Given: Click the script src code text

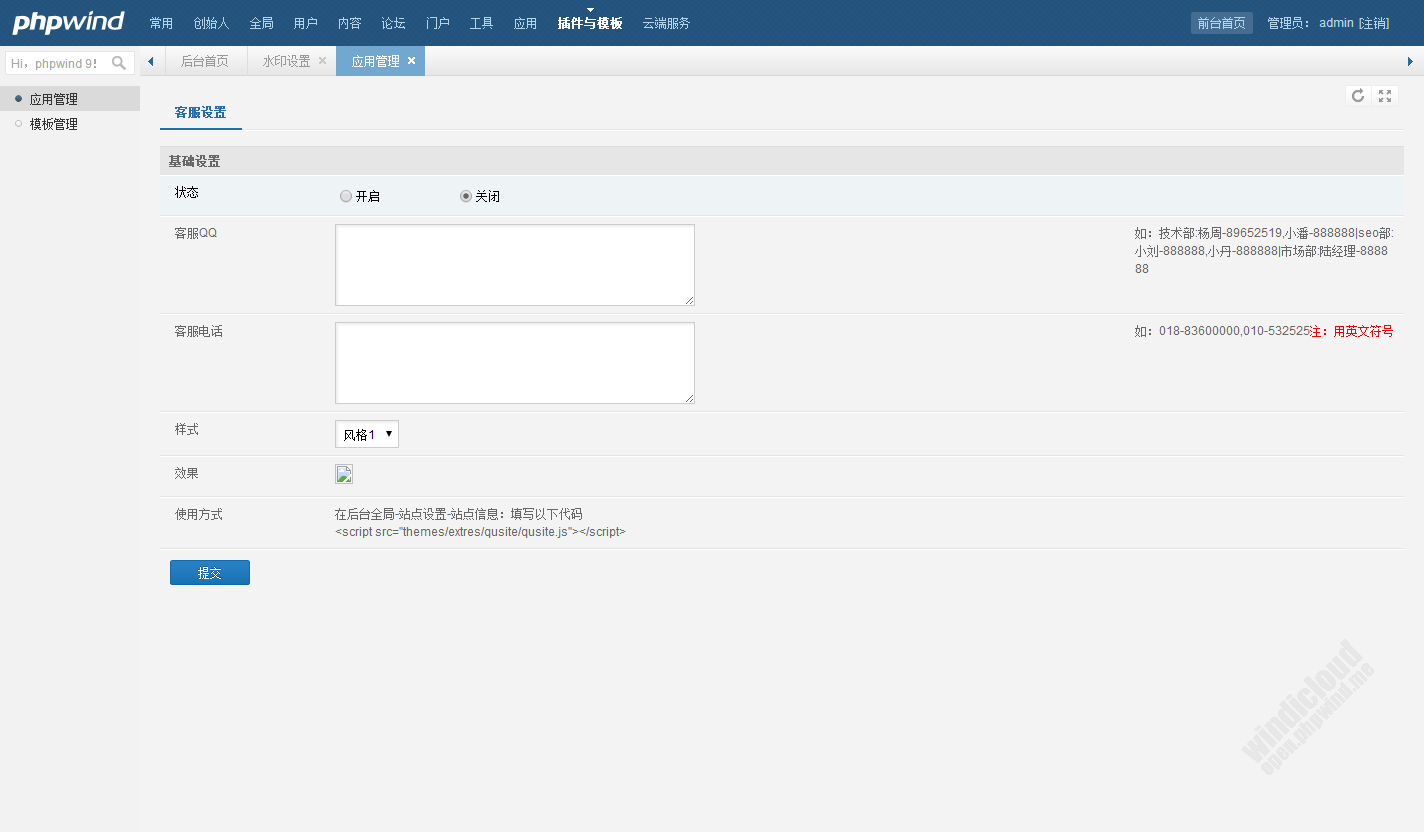Looking at the screenshot, I should tap(480, 532).
